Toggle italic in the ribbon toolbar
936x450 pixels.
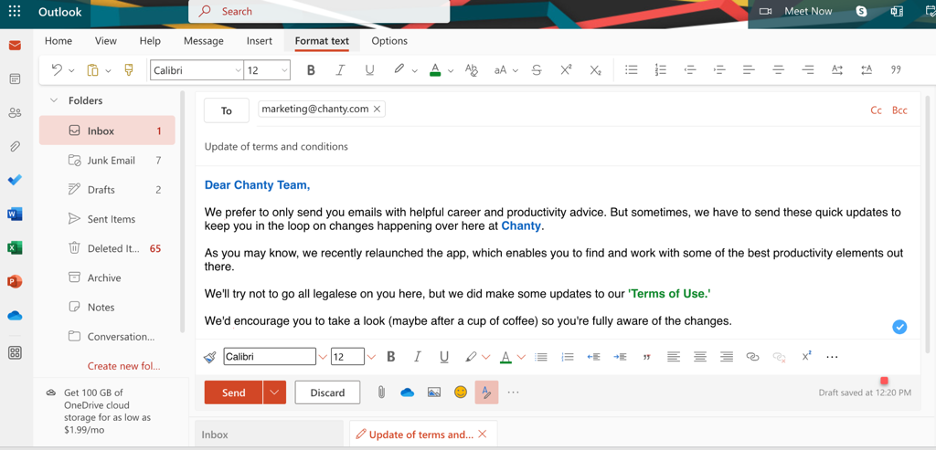click(340, 70)
